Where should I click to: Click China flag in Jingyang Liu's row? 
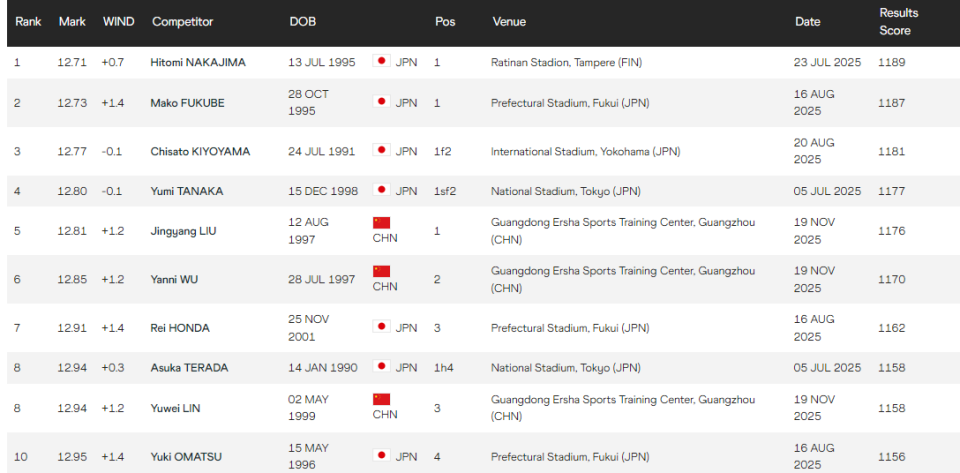tap(381, 223)
